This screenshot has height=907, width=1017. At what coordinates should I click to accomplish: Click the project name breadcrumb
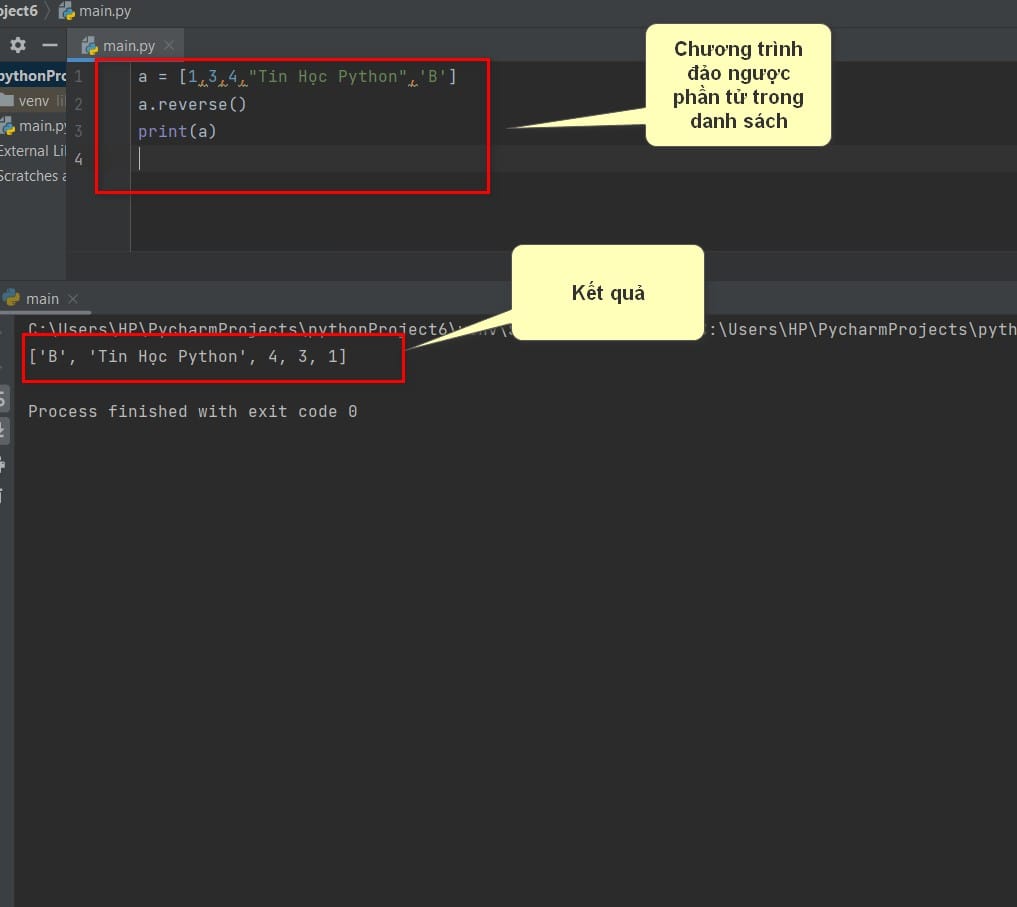[x=18, y=12]
